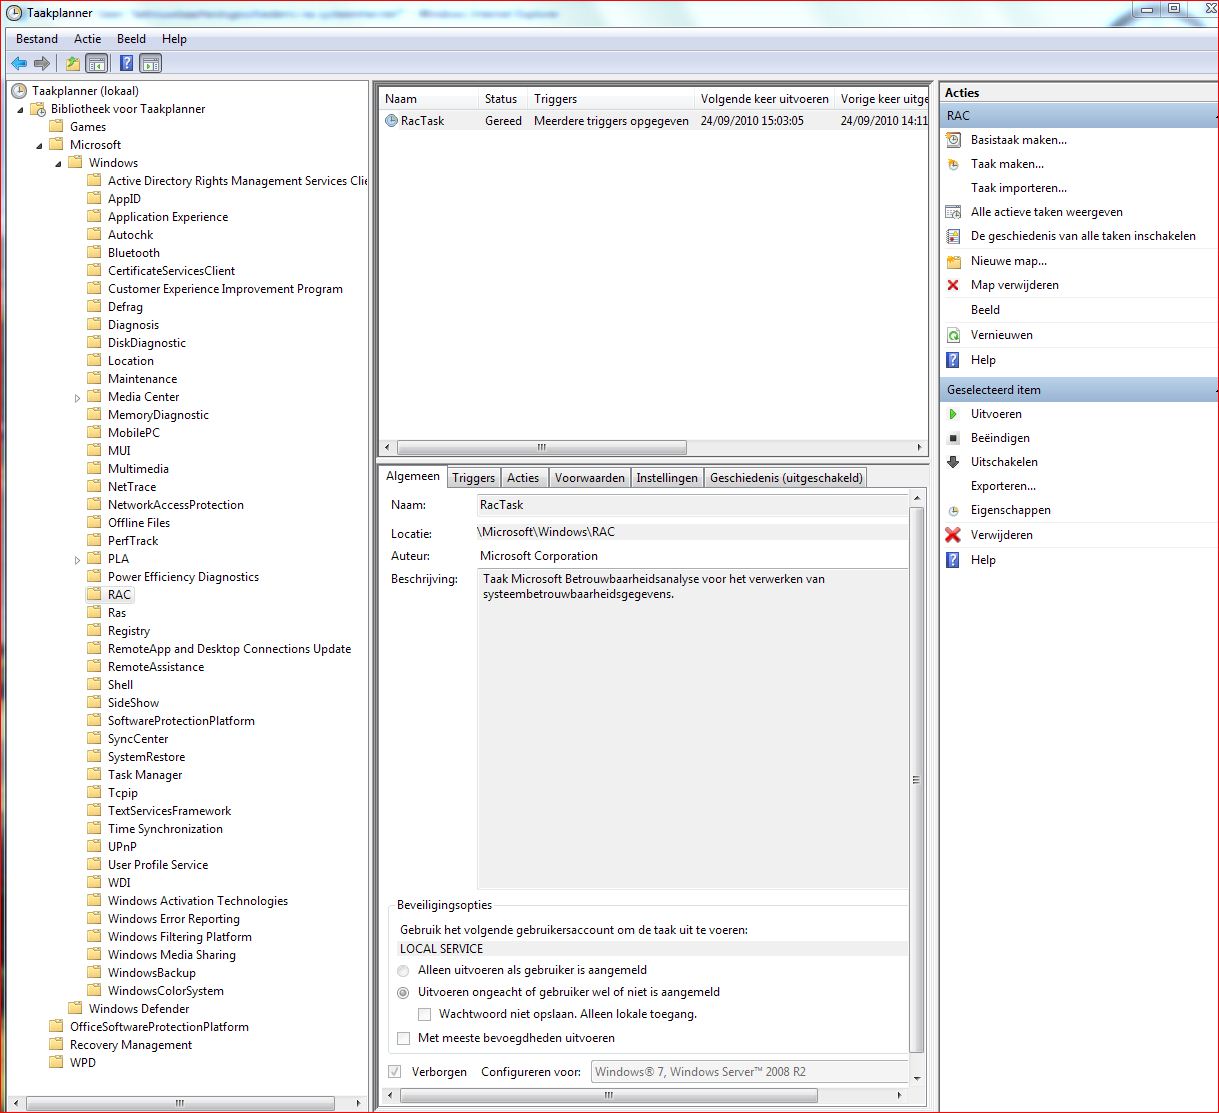Click the Uitschakelen down-arrow icon
The width and height of the screenshot is (1219, 1113).
[x=953, y=462]
